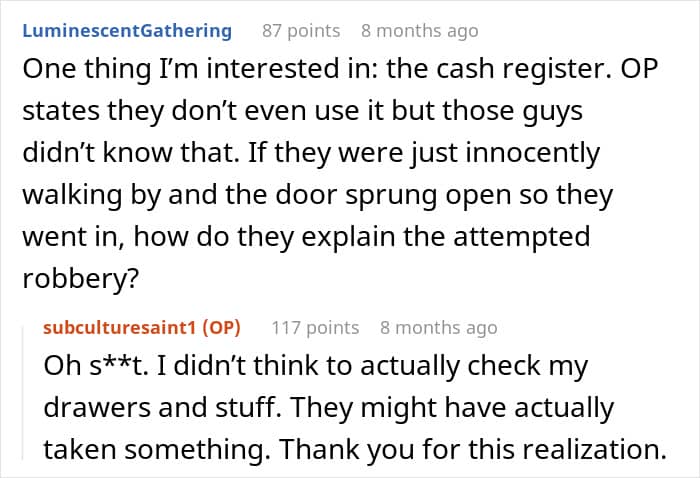Open OP reply's 8 months ago timestamp
The height and width of the screenshot is (478, 700).
[438, 328]
